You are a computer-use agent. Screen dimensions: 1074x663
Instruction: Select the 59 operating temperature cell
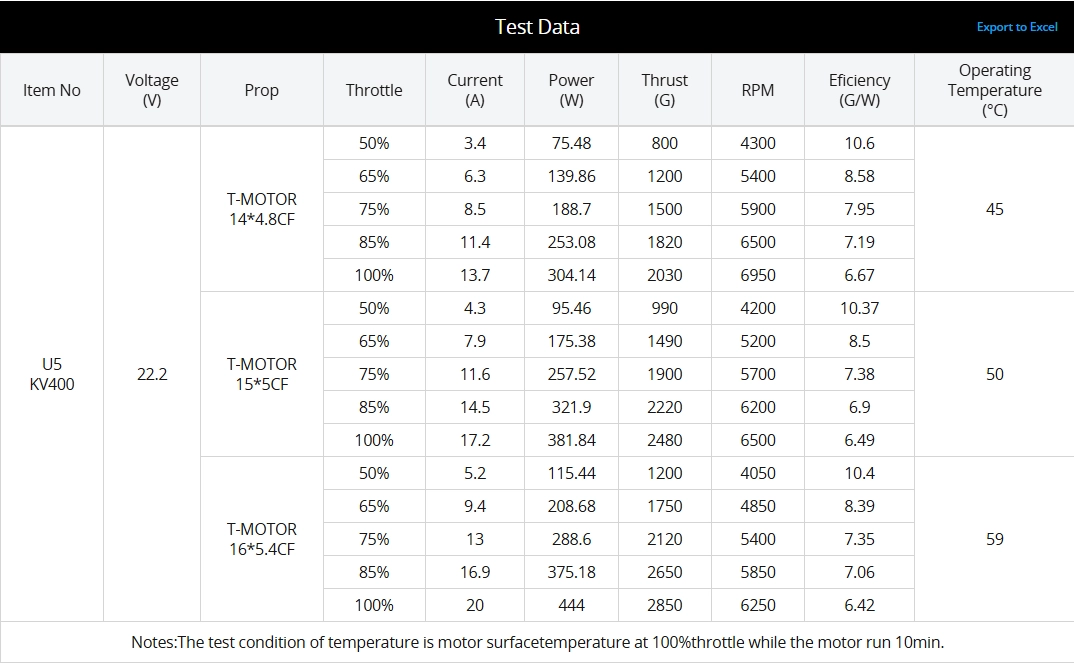click(994, 539)
